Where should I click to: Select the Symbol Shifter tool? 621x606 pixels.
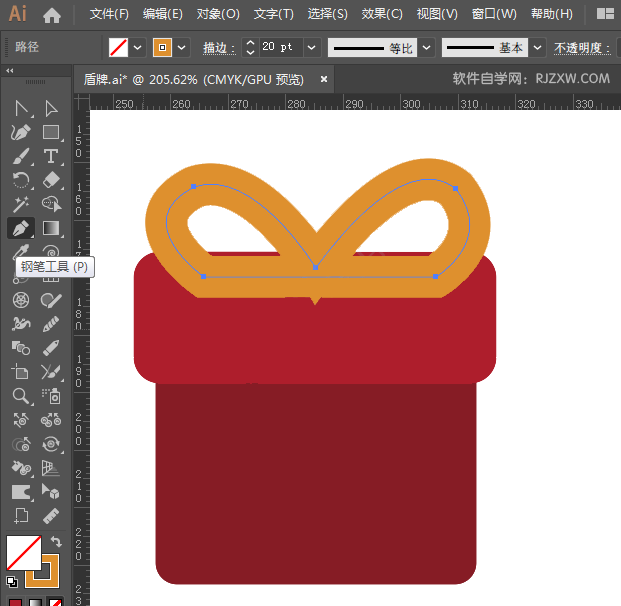(x=21, y=420)
